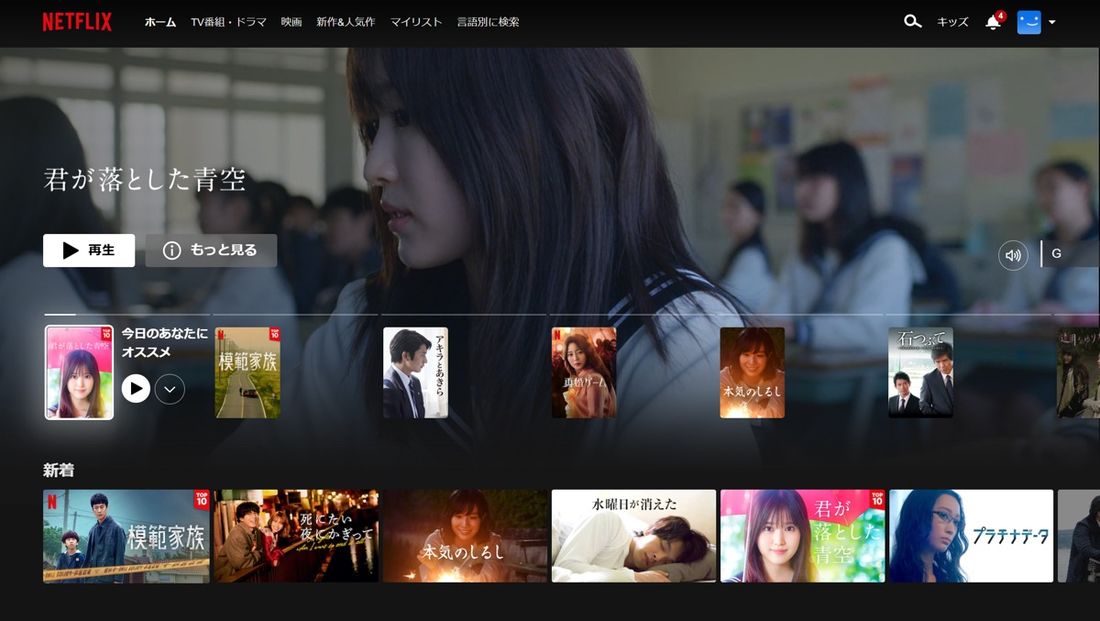Open もっと見る info button
This screenshot has height=621, width=1100.
211,251
